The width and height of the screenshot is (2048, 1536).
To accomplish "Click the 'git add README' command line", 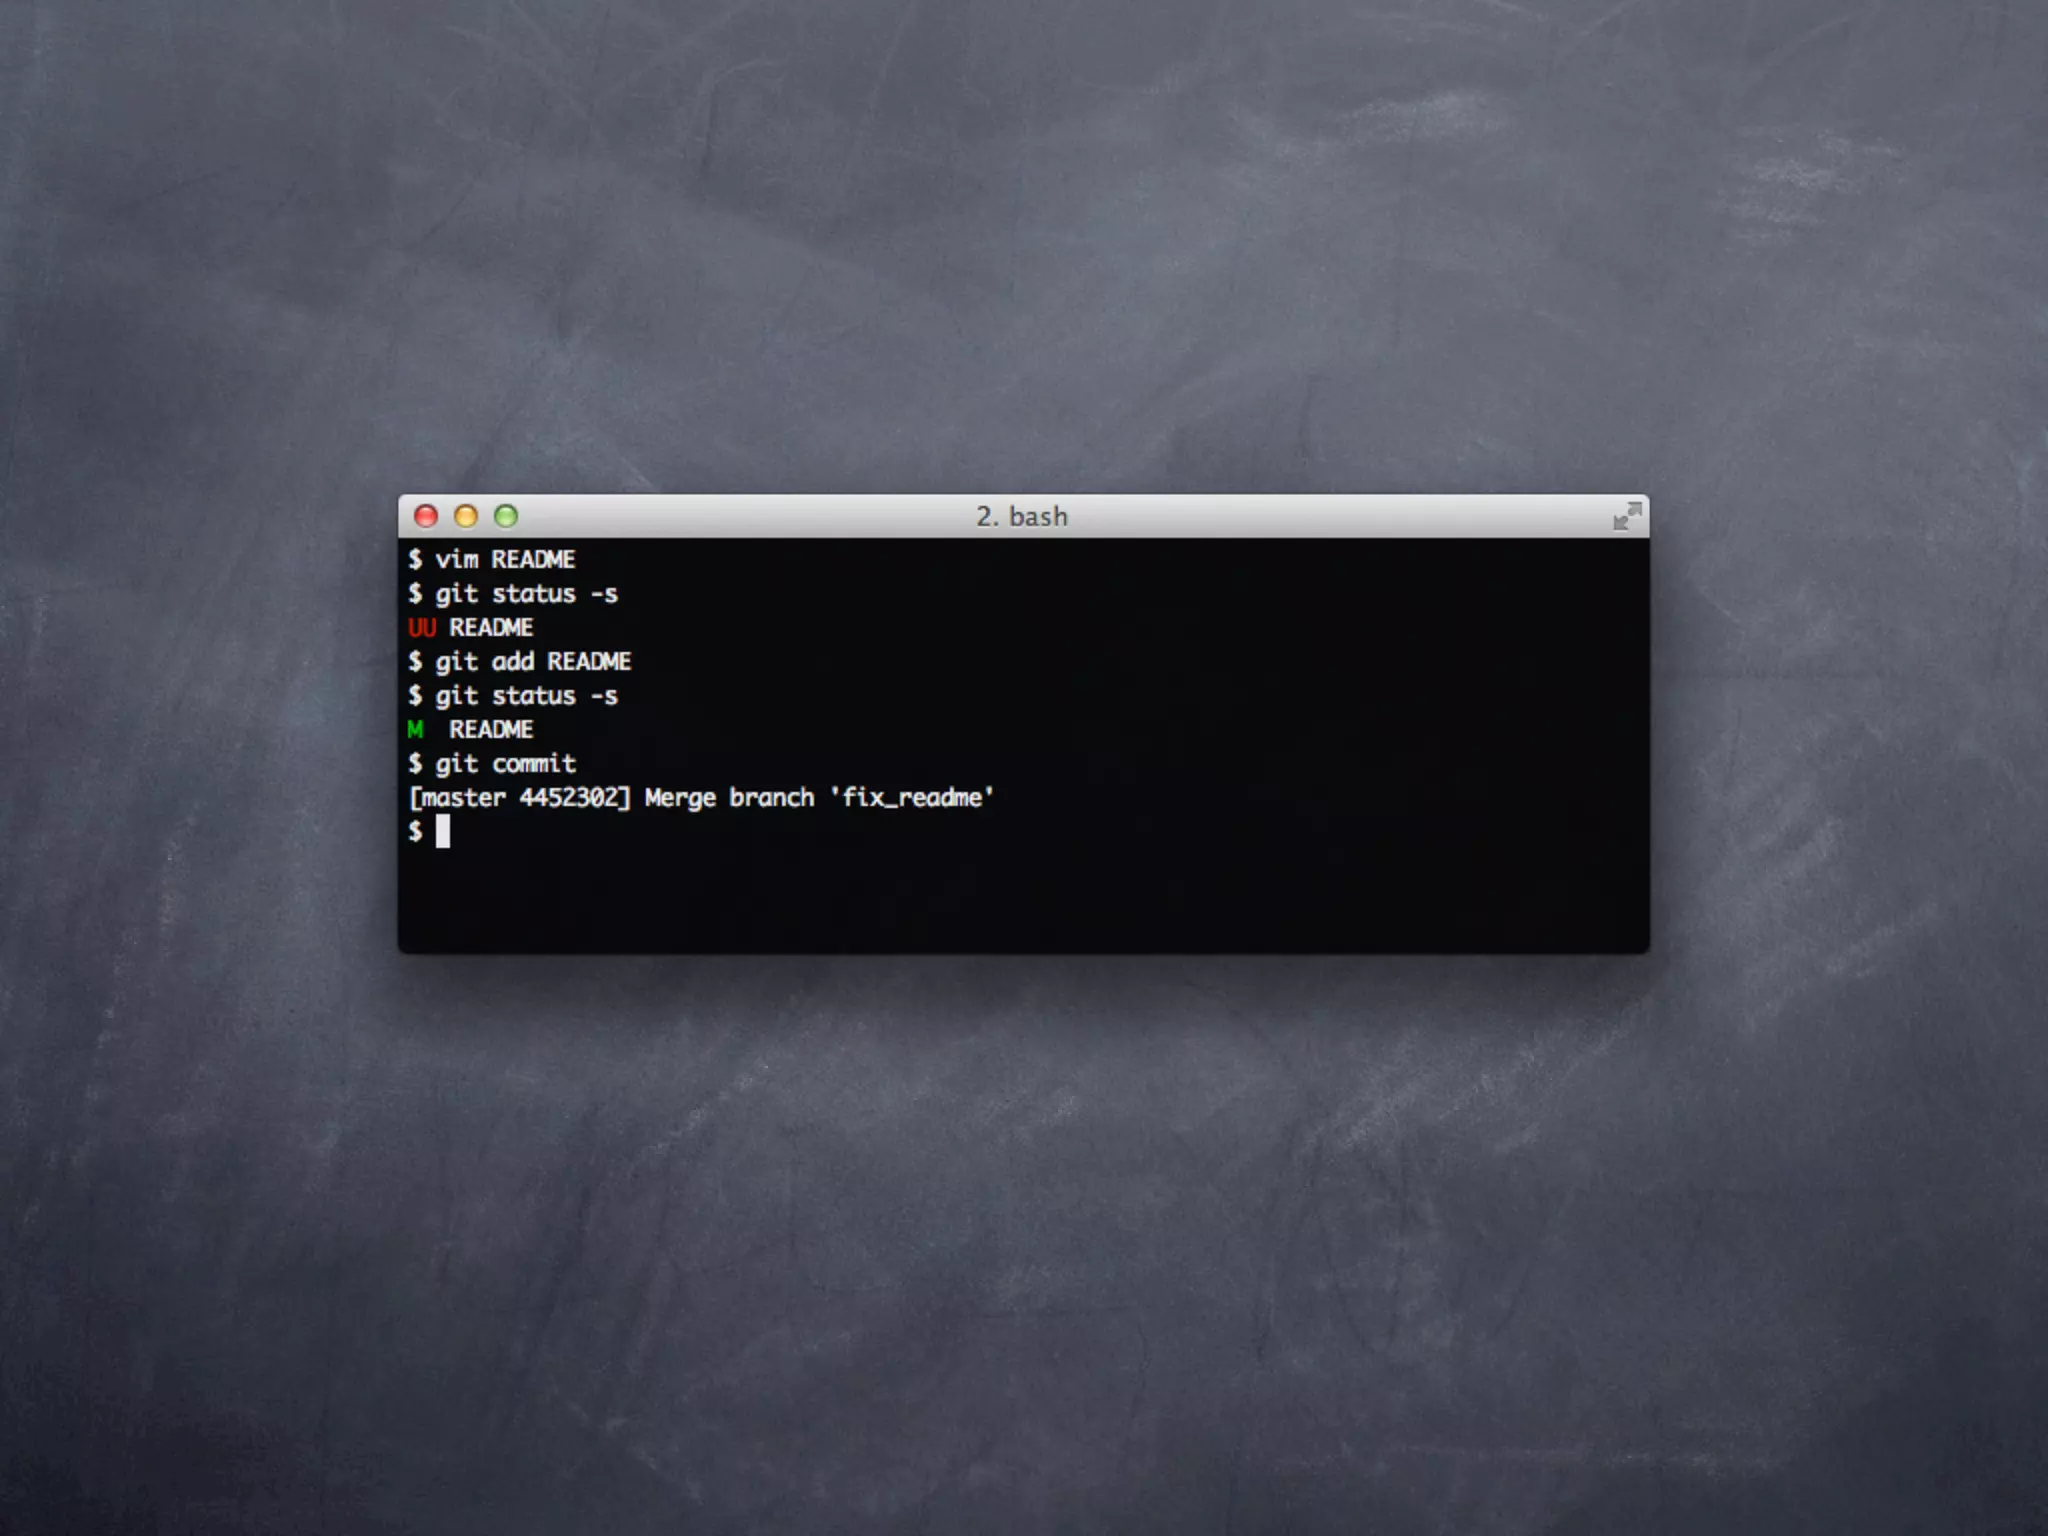I will 532,662.
